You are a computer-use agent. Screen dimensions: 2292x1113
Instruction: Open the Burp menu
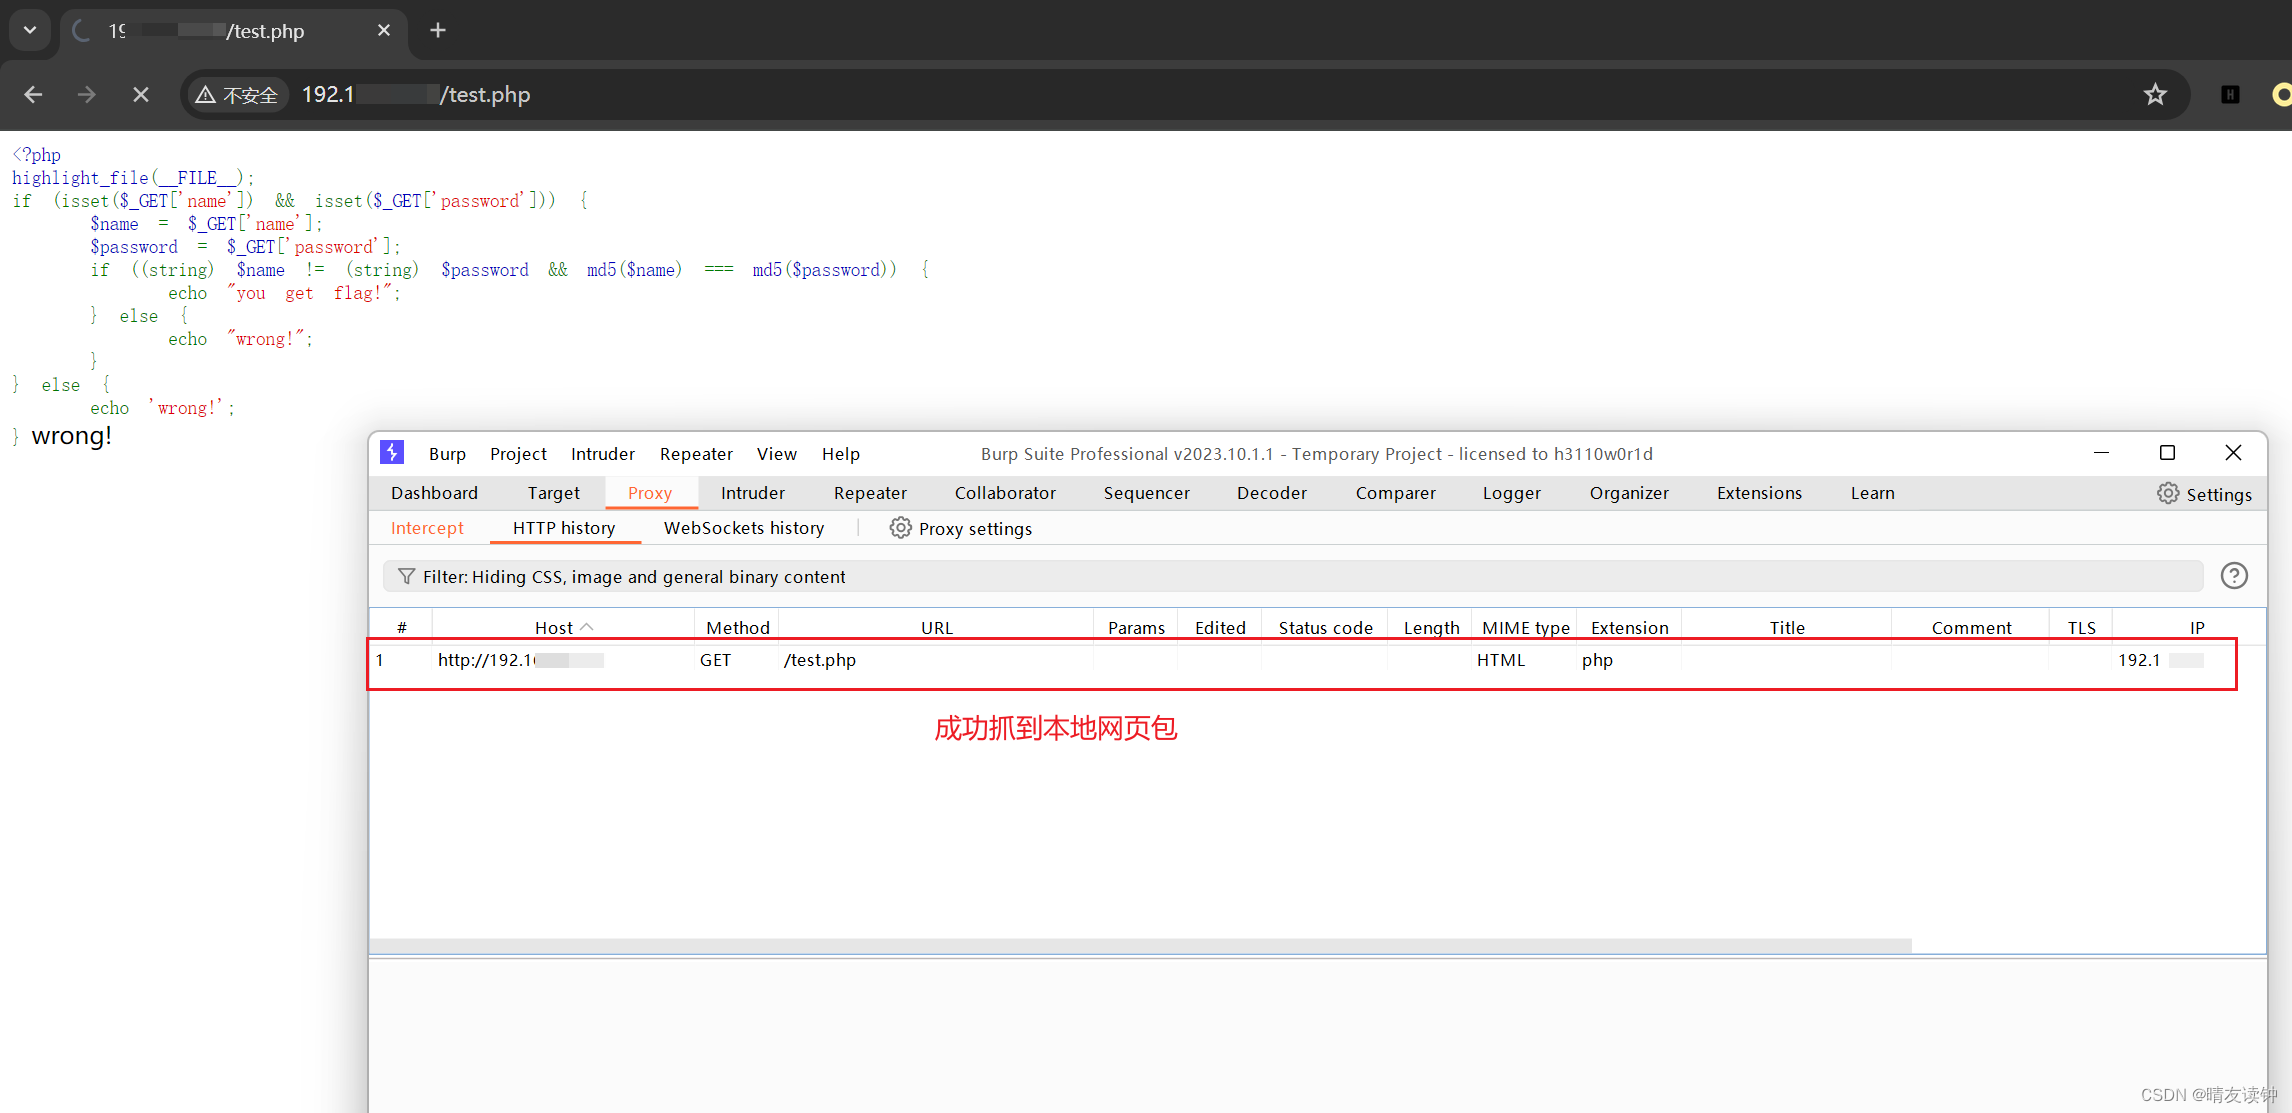click(x=447, y=454)
